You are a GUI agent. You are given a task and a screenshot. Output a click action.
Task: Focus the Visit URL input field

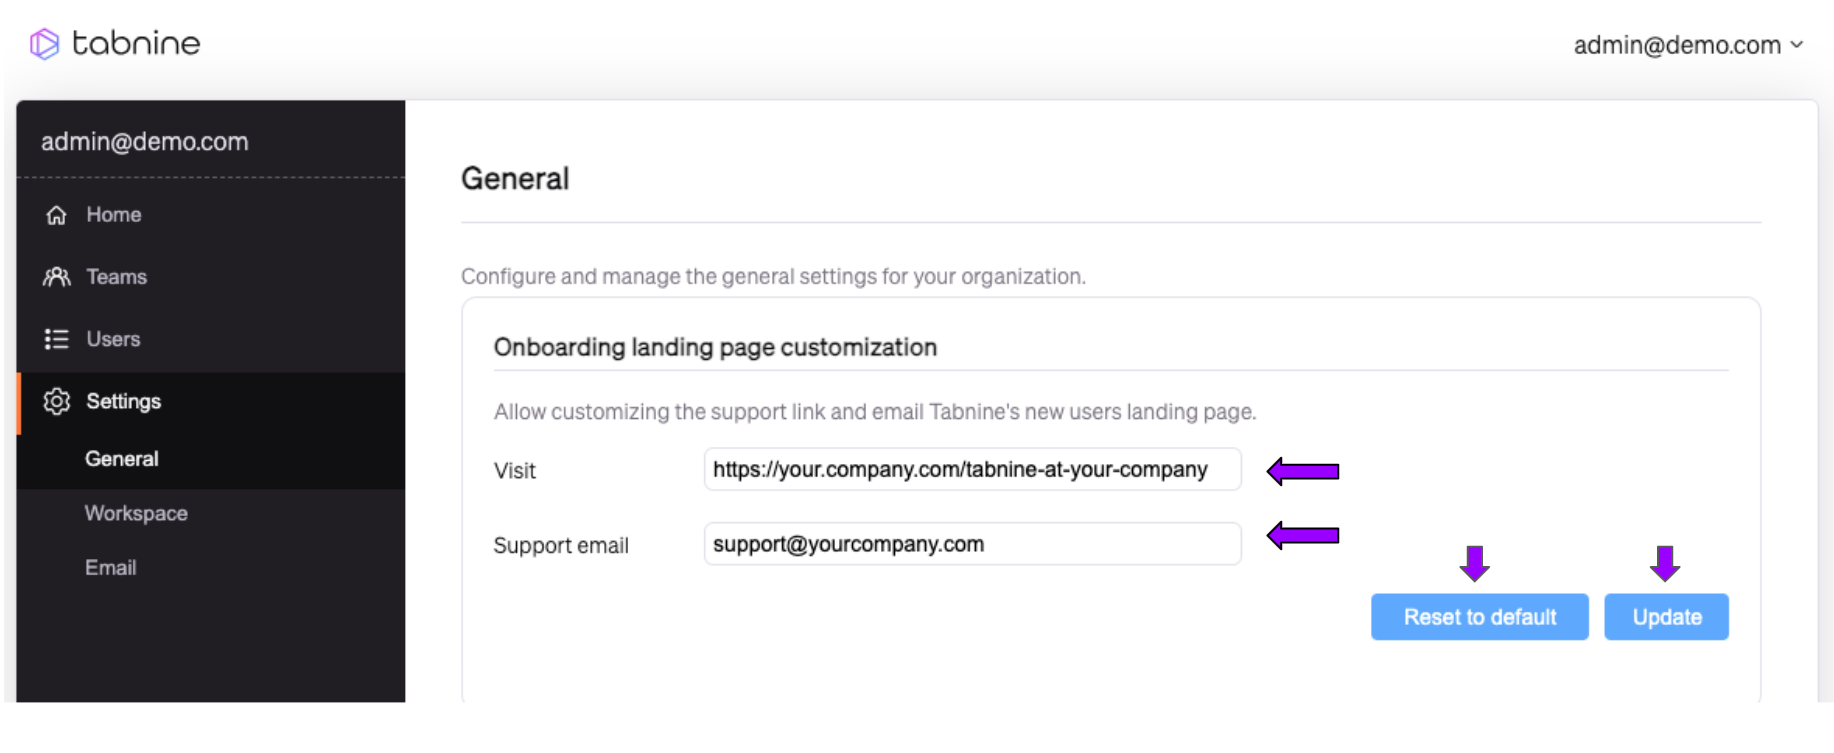[x=972, y=470]
